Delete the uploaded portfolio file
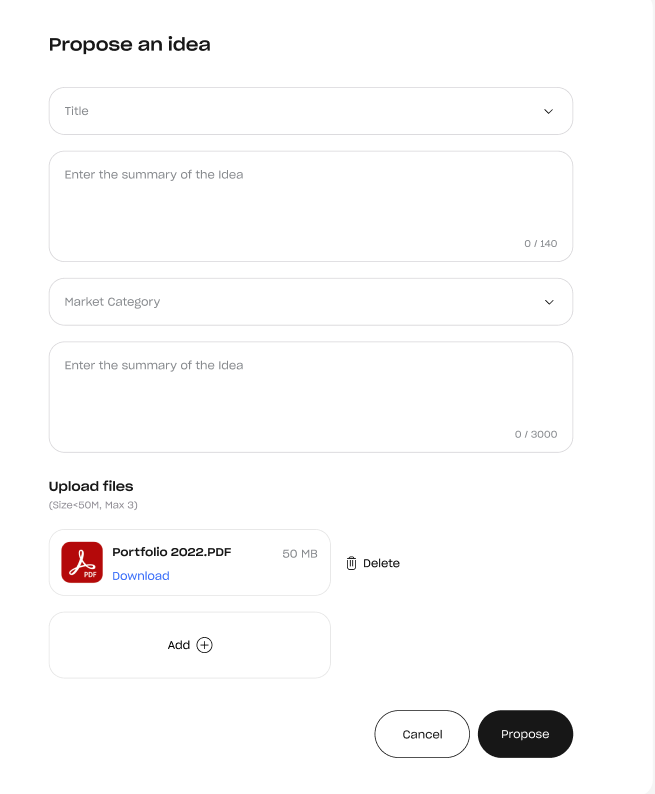Screen dimensions: 655x794 (373, 563)
